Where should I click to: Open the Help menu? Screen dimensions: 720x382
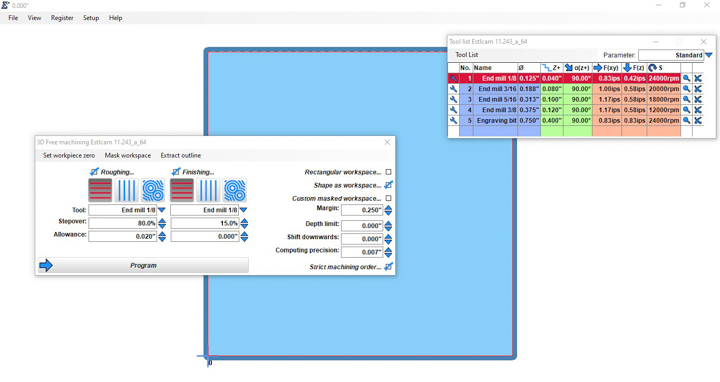click(116, 18)
